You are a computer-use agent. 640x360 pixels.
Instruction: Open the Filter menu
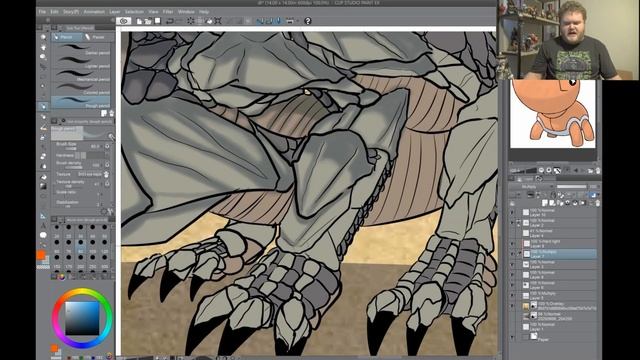168,12
